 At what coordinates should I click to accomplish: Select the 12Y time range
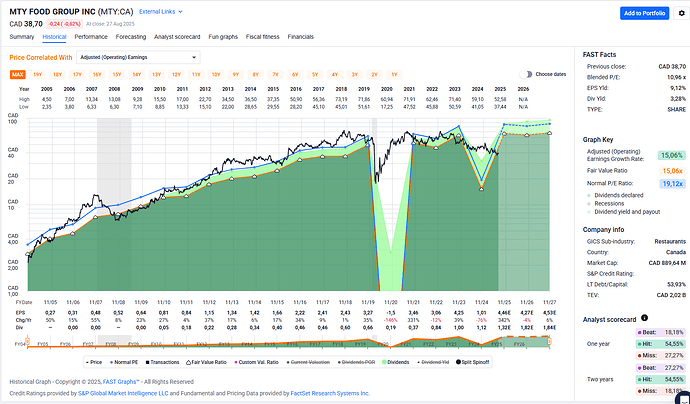click(176, 75)
